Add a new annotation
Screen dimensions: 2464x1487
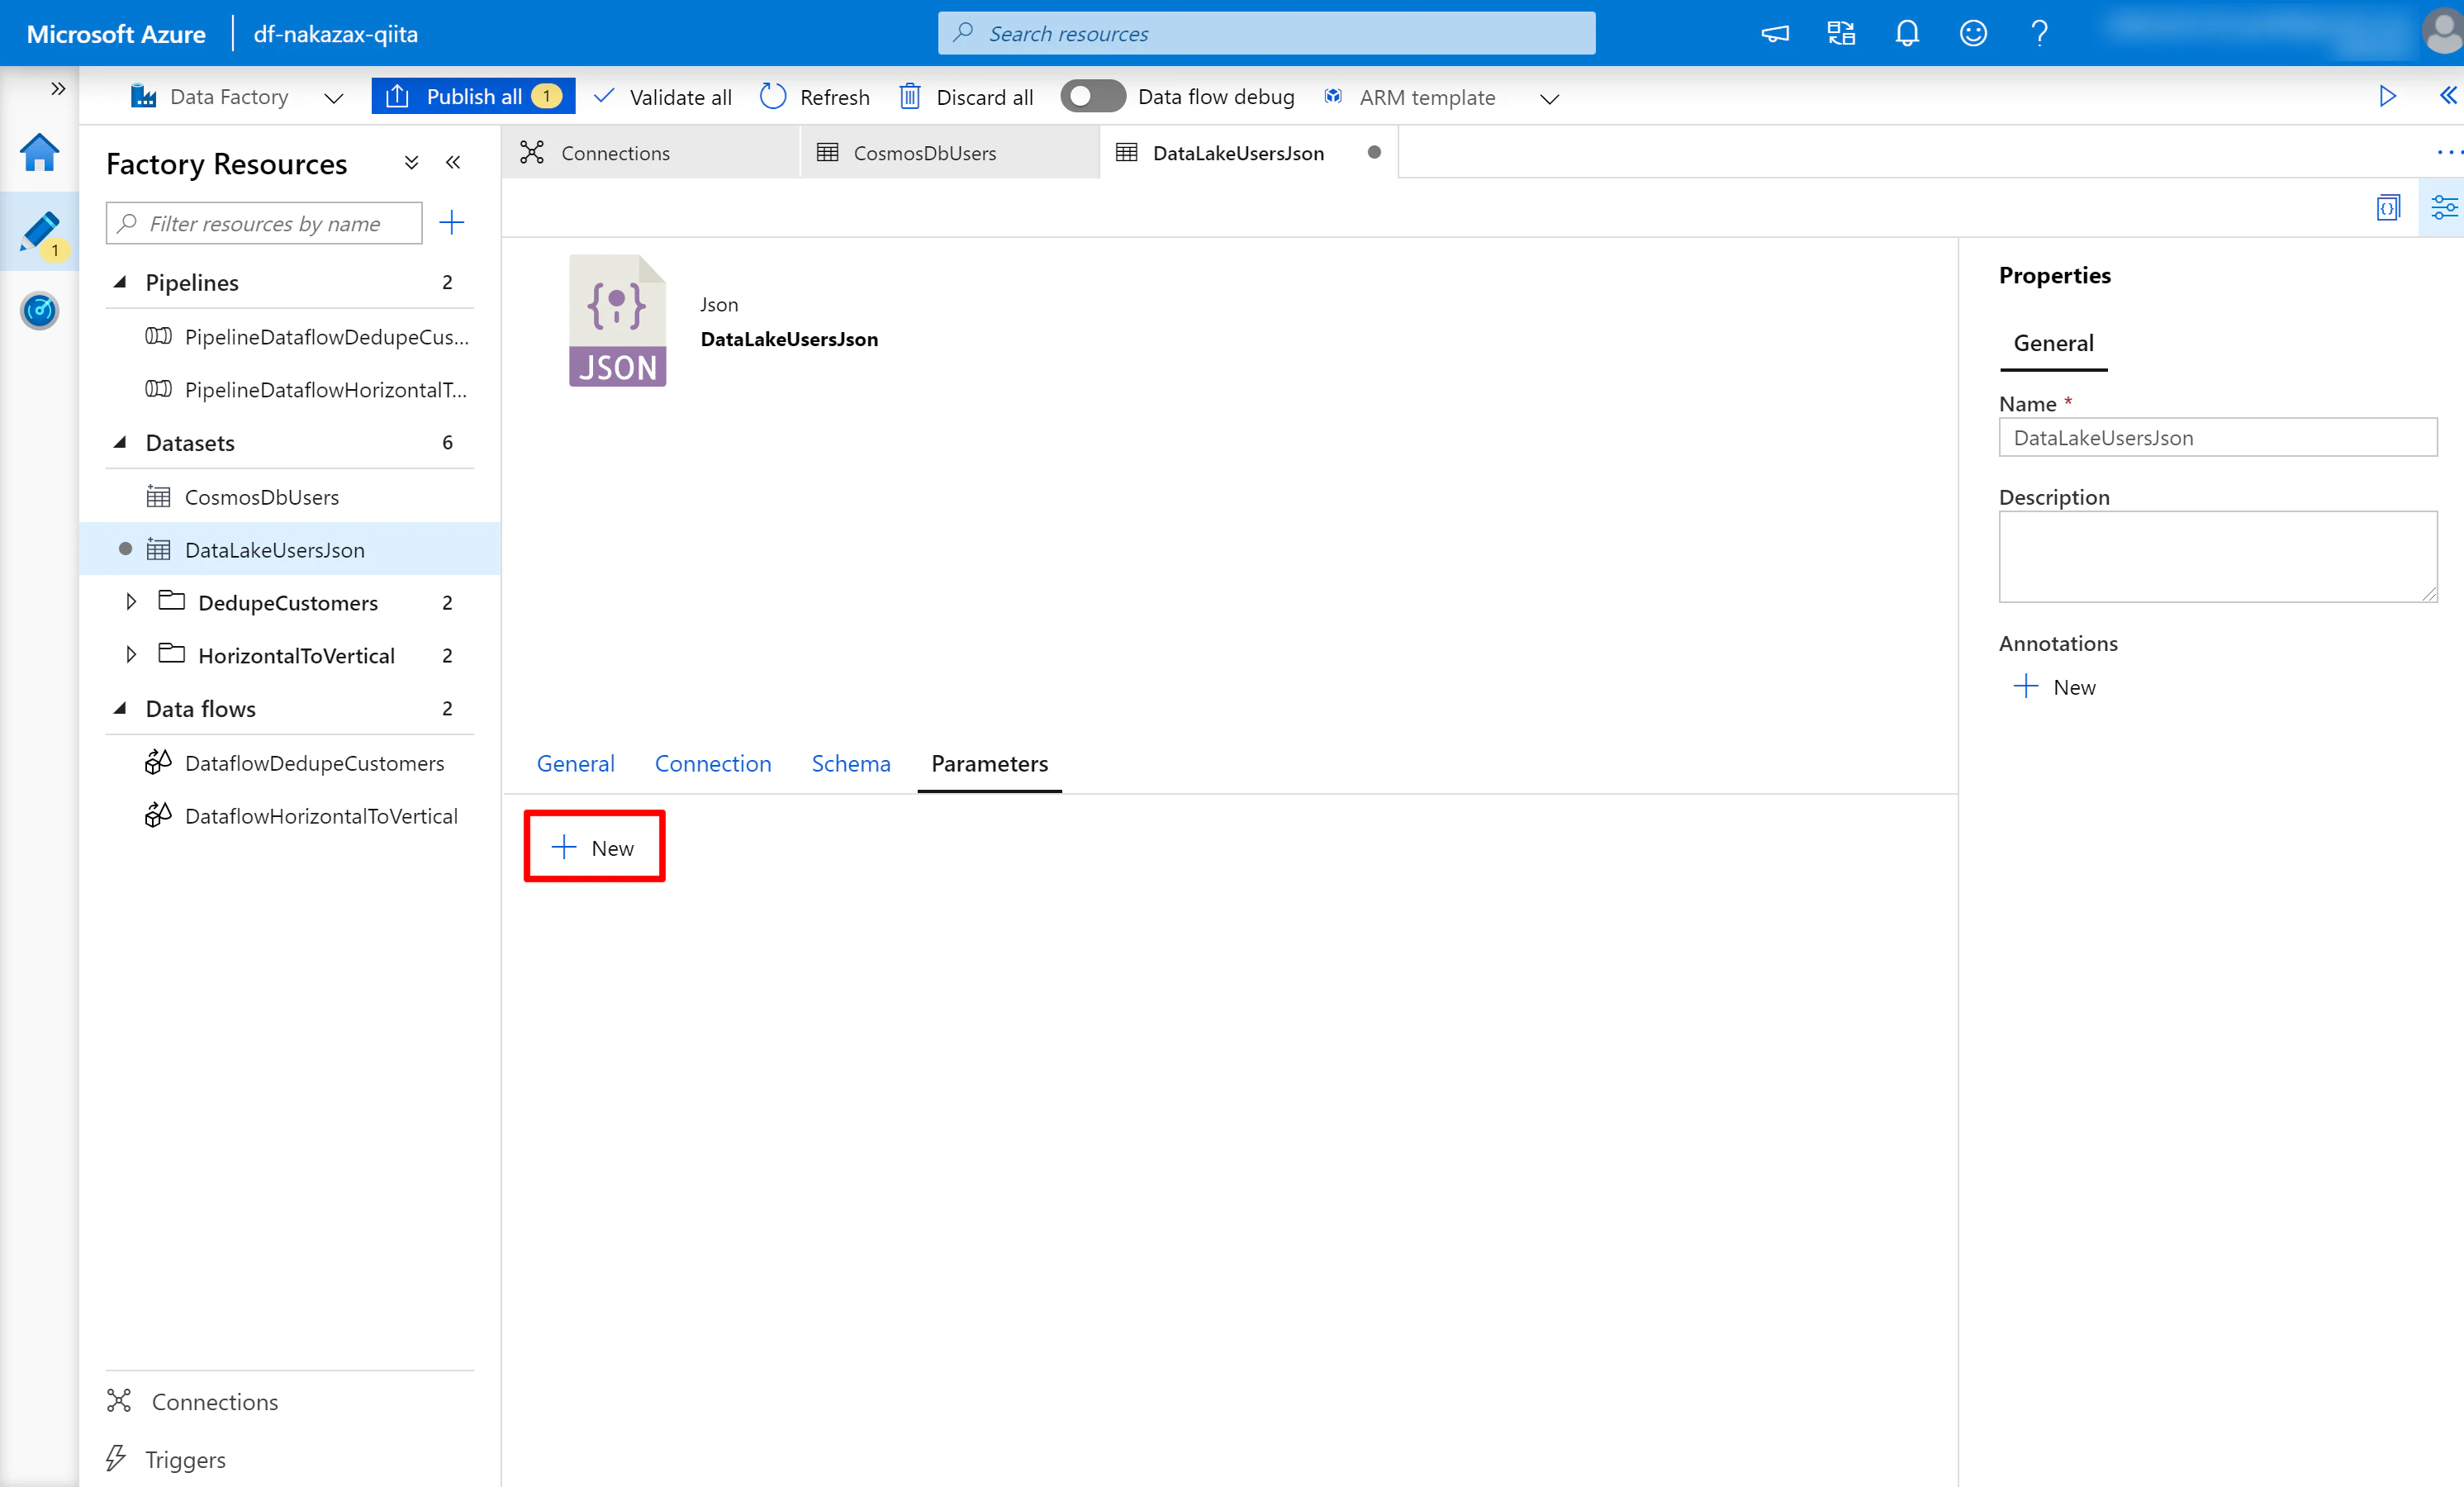(x=2054, y=687)
